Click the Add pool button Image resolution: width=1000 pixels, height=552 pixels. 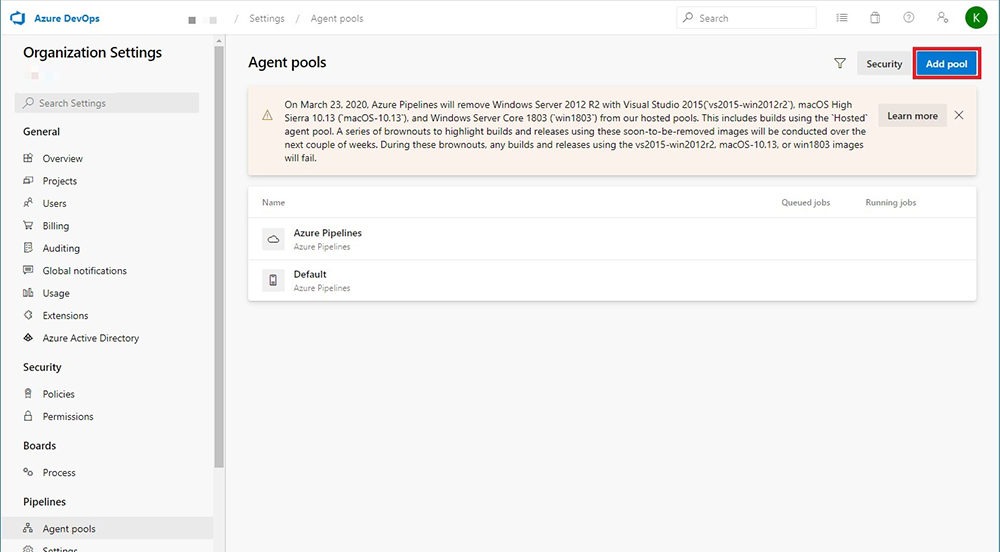946,64
